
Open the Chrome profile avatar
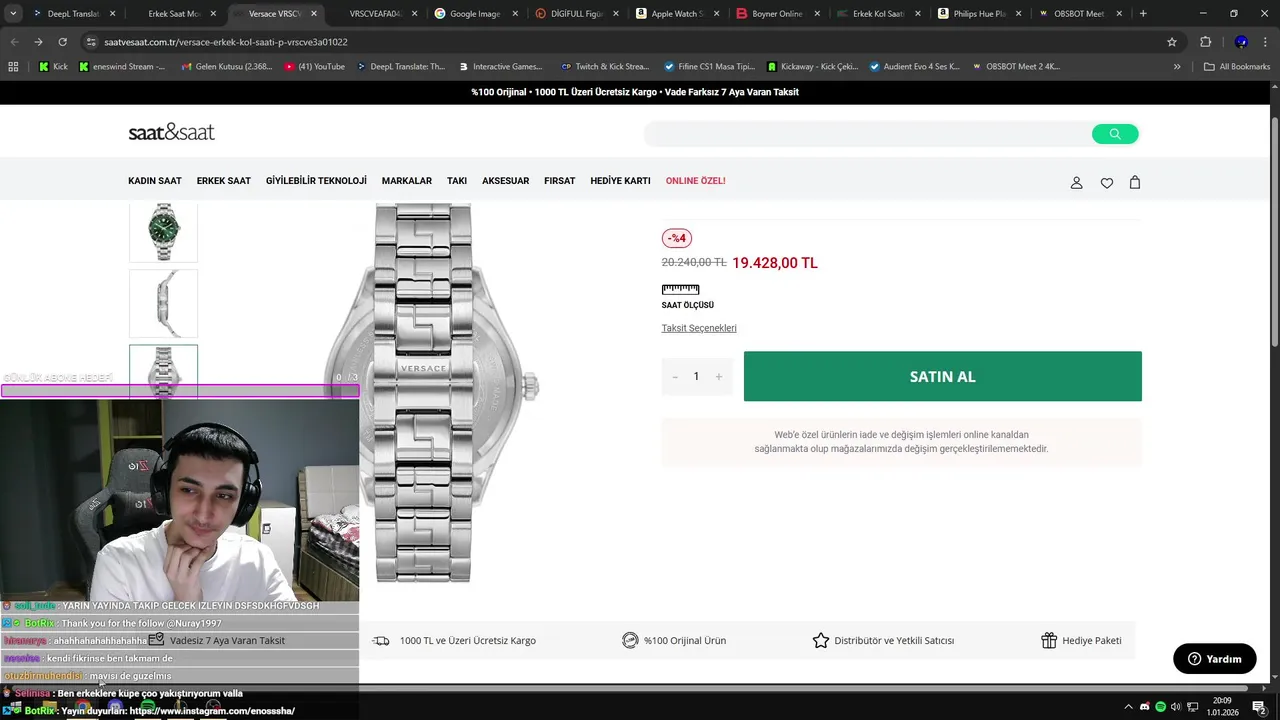pos(1241,42)
